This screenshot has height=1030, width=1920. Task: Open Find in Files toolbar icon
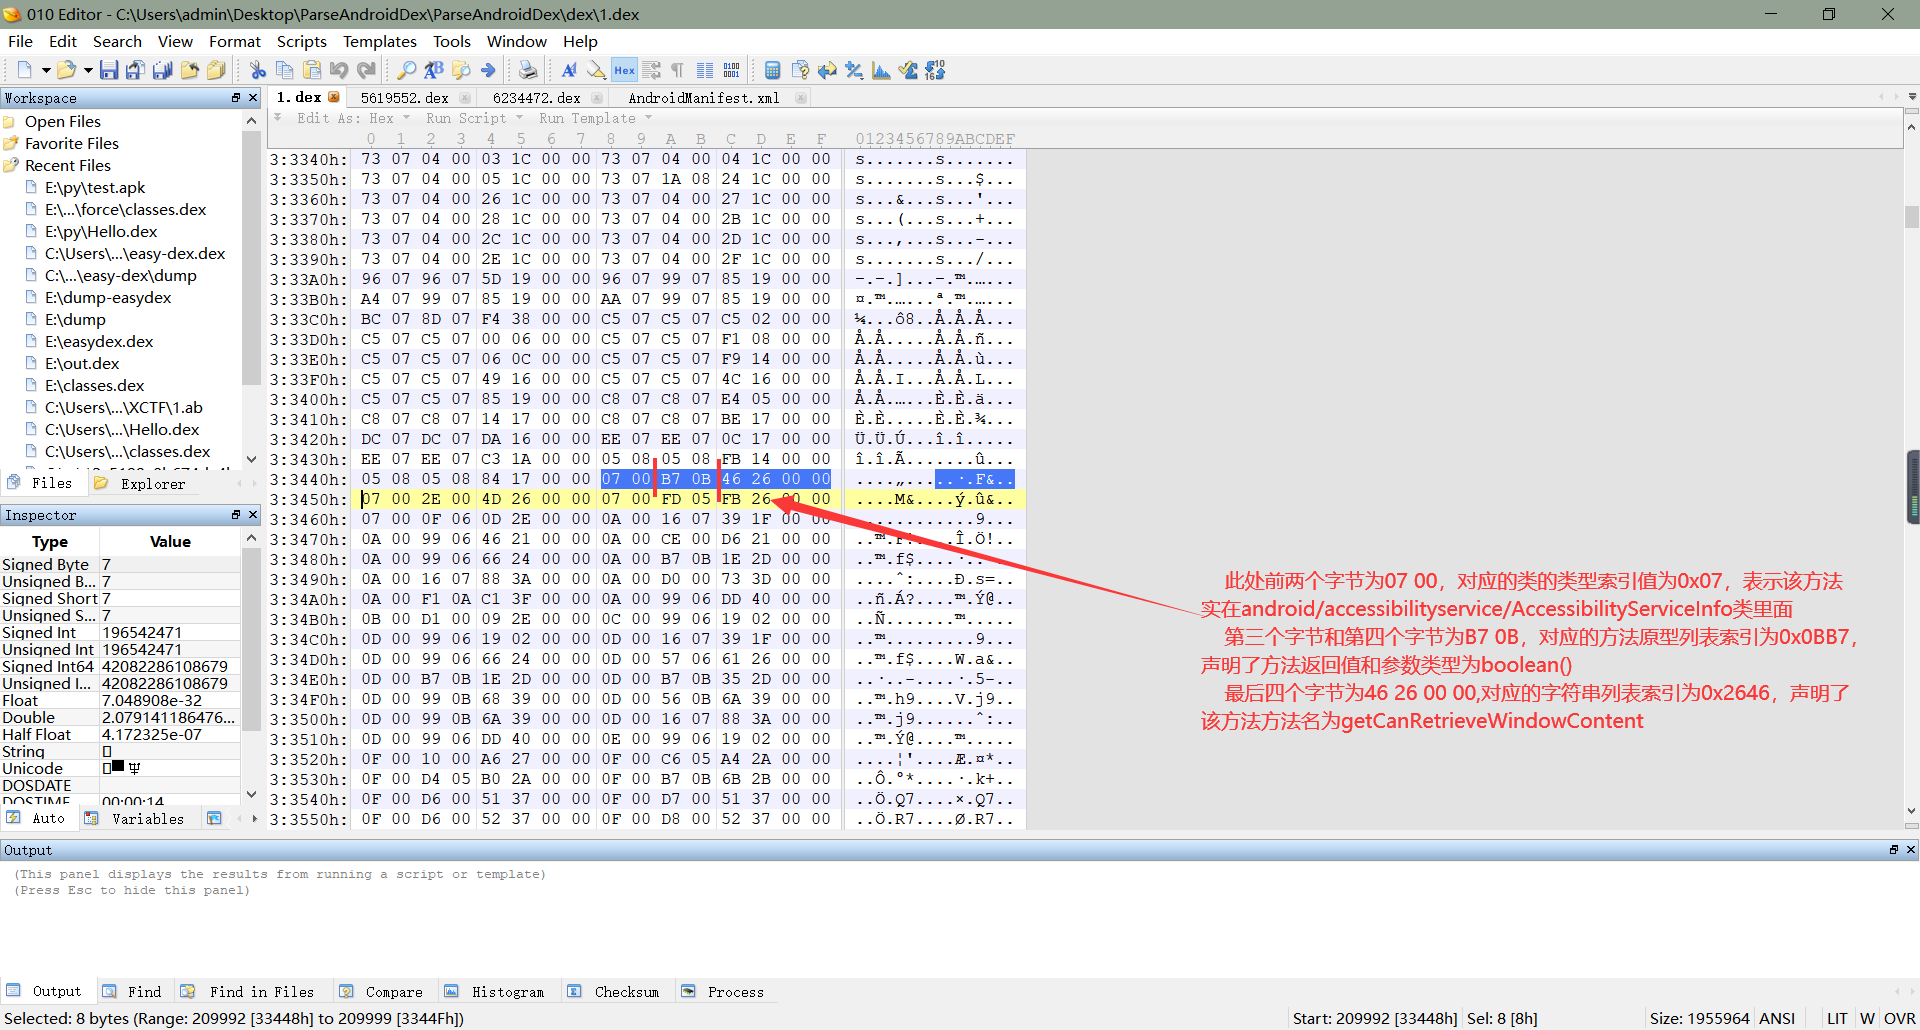point(461,70)
